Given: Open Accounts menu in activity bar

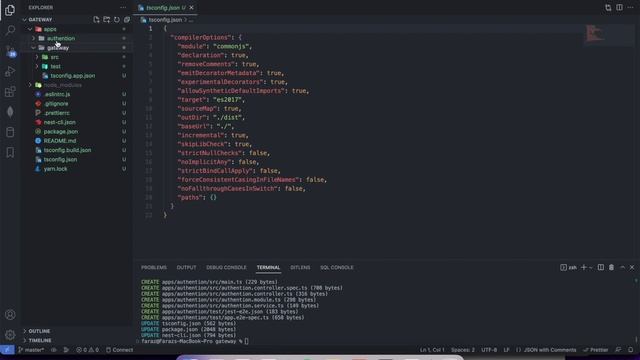Looking at the screenshot, I should [x=10, y=315].
